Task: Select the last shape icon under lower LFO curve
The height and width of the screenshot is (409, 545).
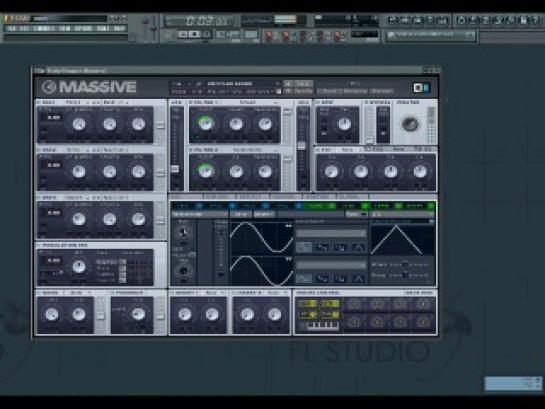Action: tap(358, 278)
